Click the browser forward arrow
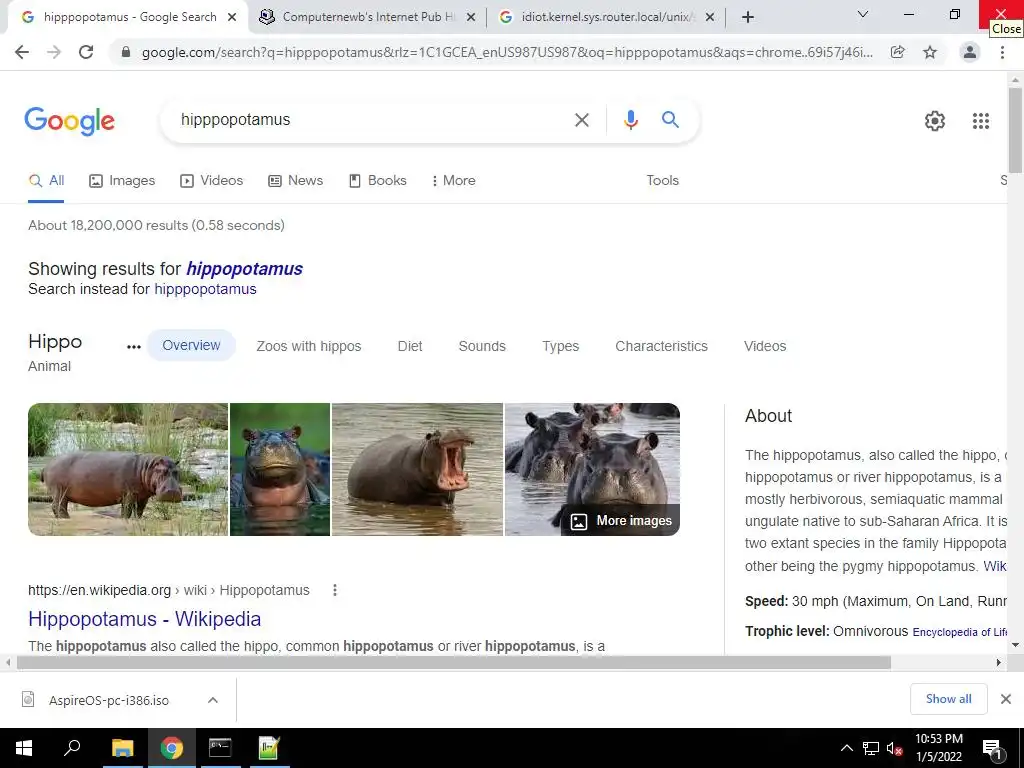Viewport: 1024px width, 768px height. (x=54, y=52)
